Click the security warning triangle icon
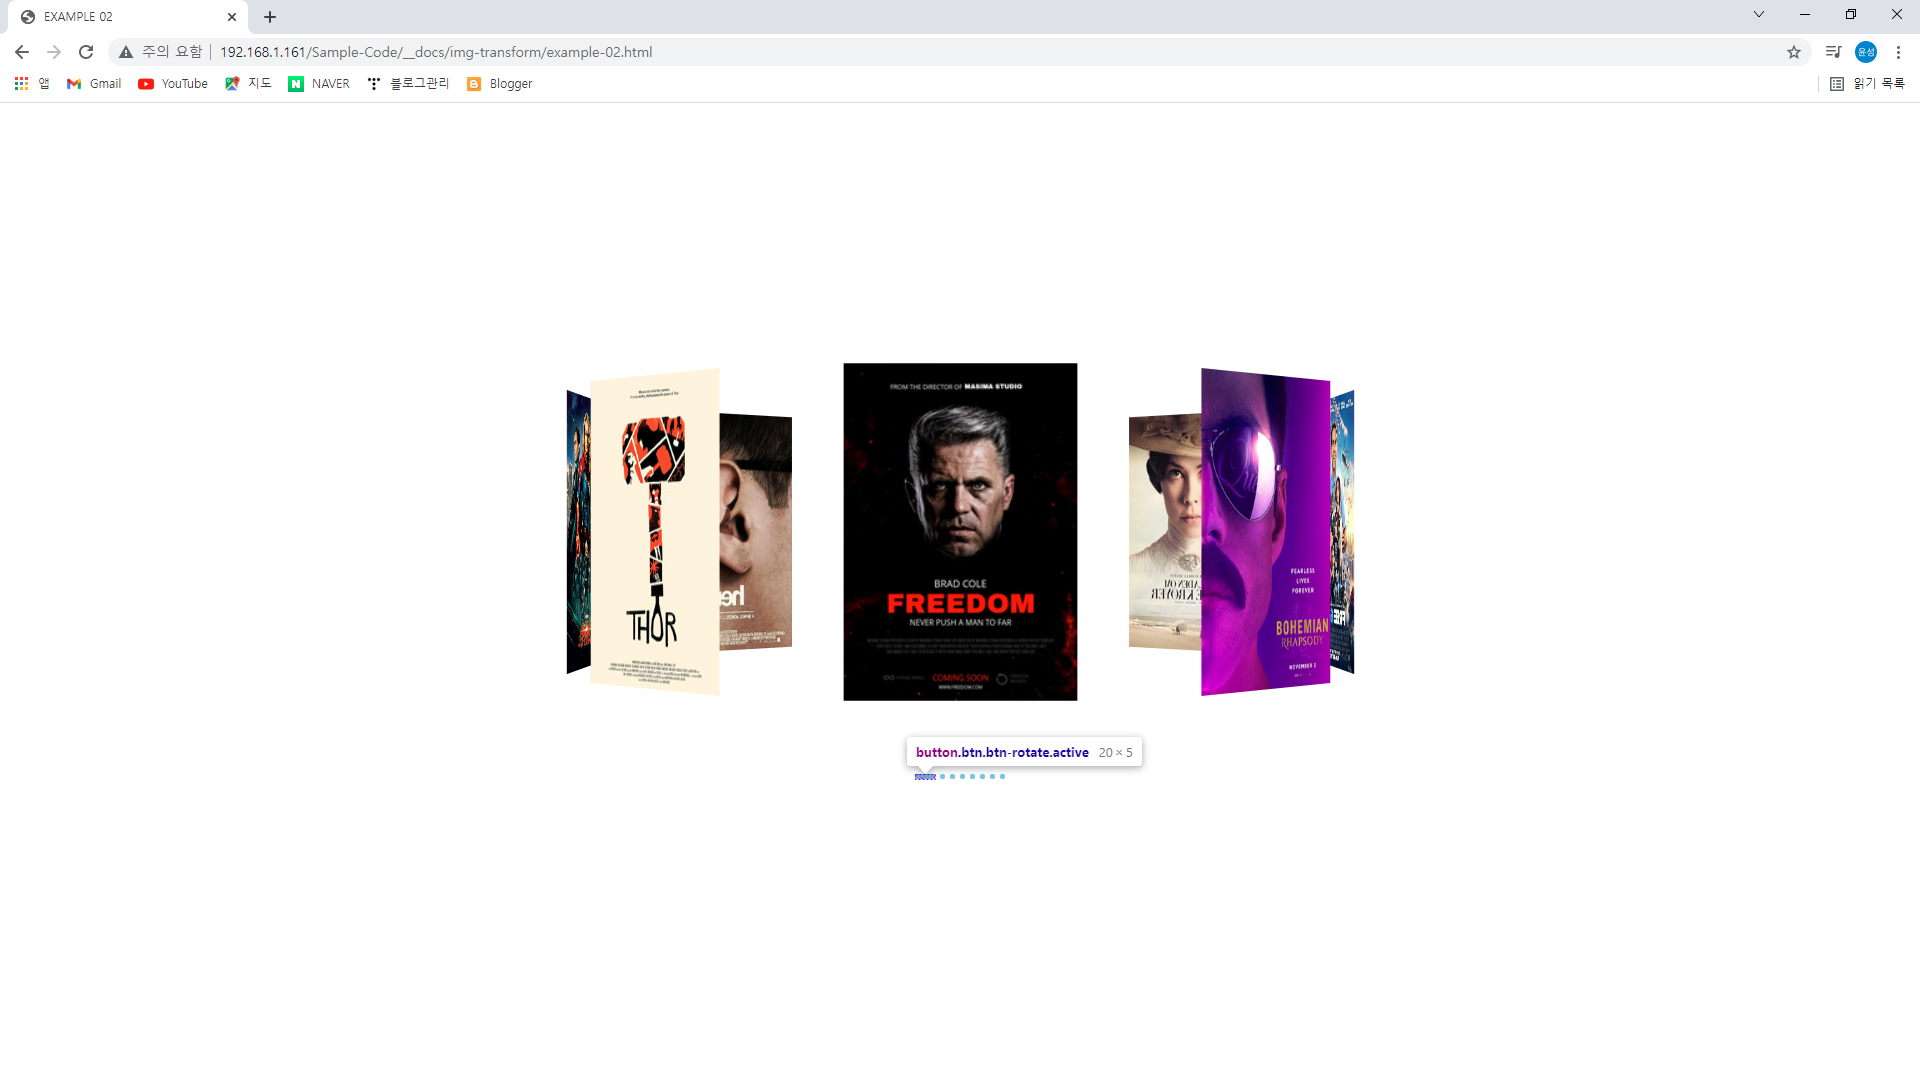 126,52
